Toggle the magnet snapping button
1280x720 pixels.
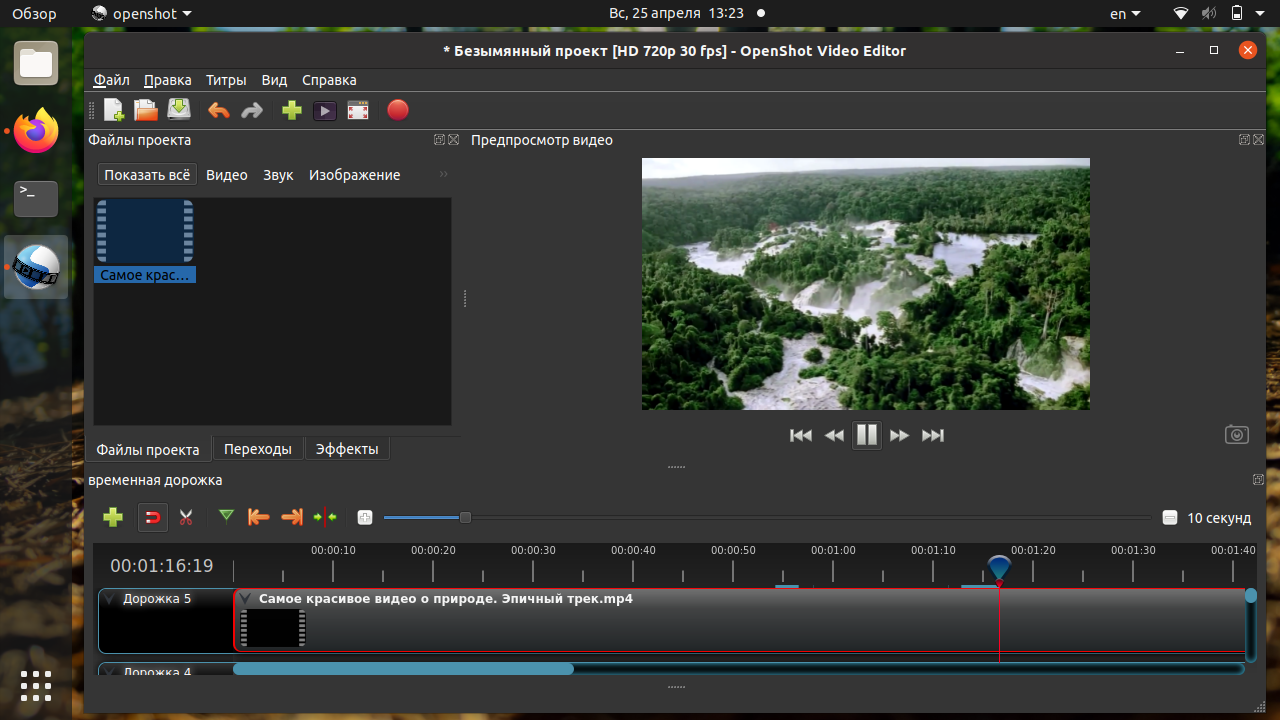pyautogui.click(x=153, y=517)
